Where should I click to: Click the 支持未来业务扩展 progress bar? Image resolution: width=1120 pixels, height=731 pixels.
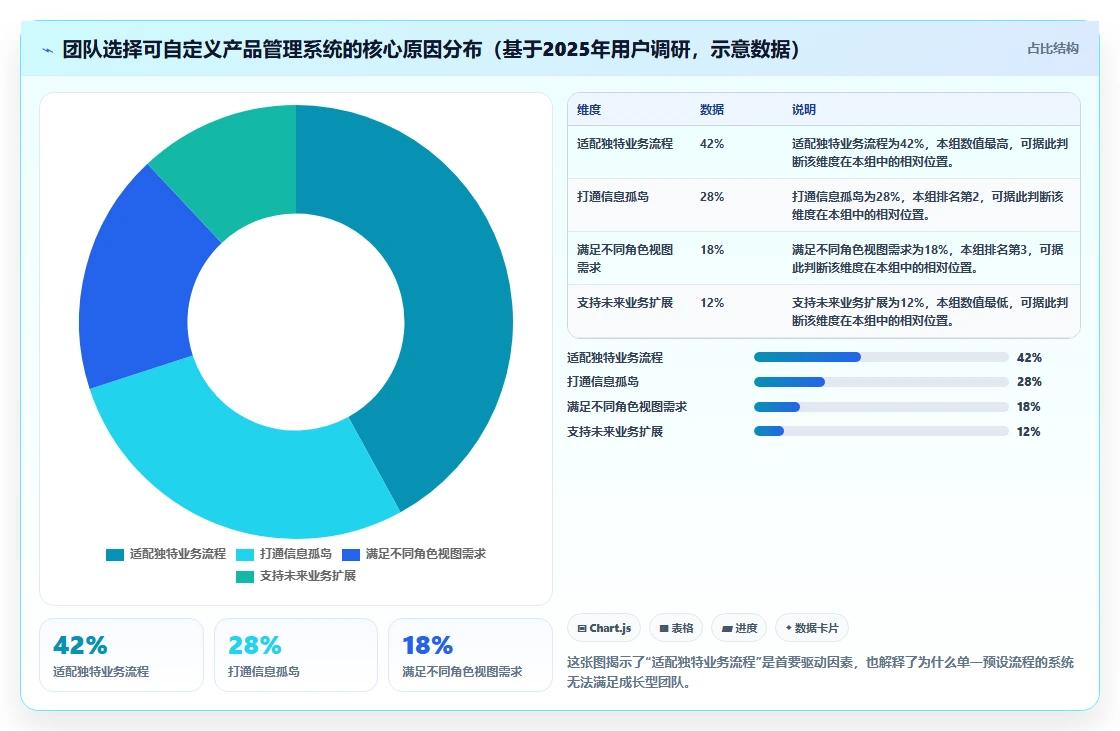[x=881, y=432]
